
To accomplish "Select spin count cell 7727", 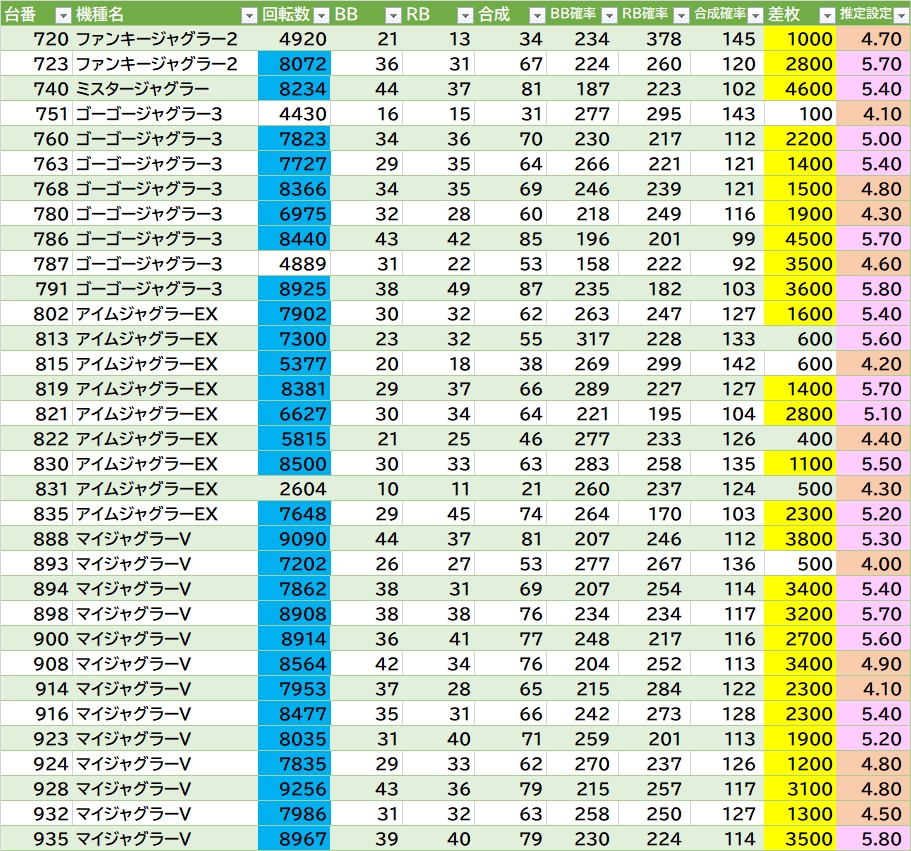I will click(x=295, y=164).
